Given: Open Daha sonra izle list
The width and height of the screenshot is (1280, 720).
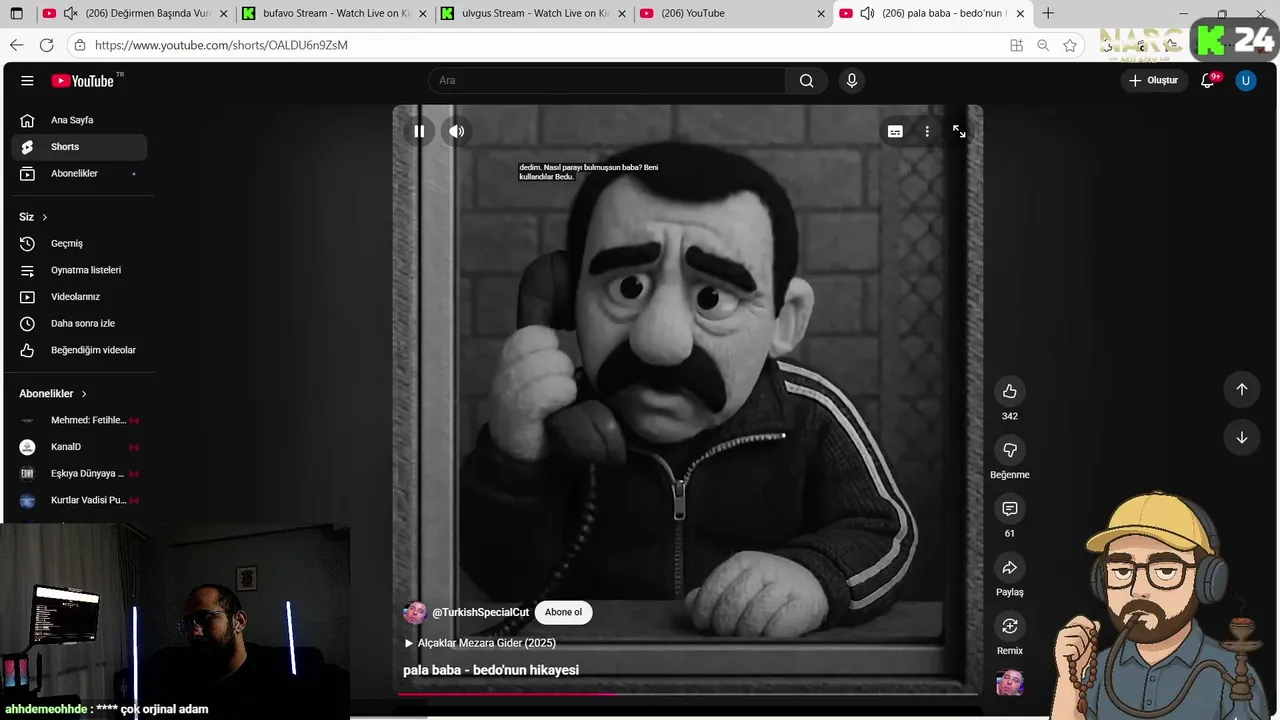Looking at the screenshot, I should click(x=79, y=324).
